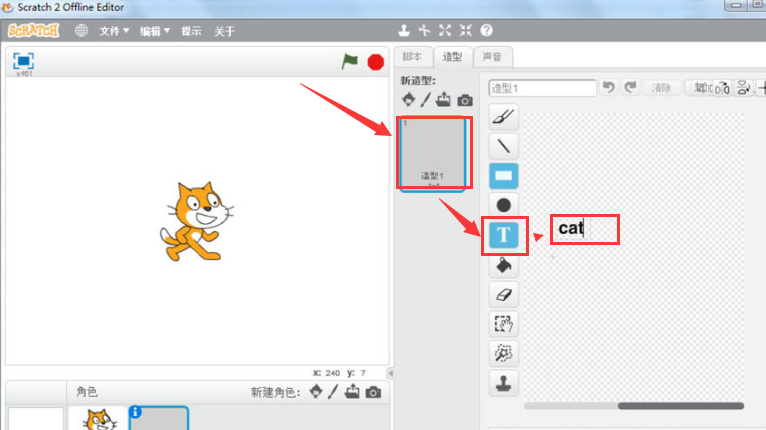Click the cat text on the canvas
766x430 pixels.
[571, 228]
